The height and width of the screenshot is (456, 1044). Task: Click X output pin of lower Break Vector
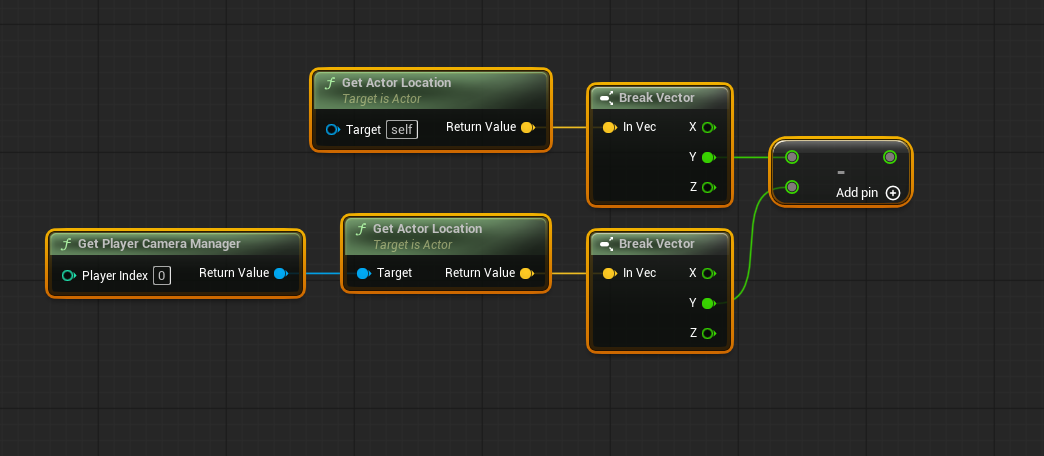coord(708,273)
